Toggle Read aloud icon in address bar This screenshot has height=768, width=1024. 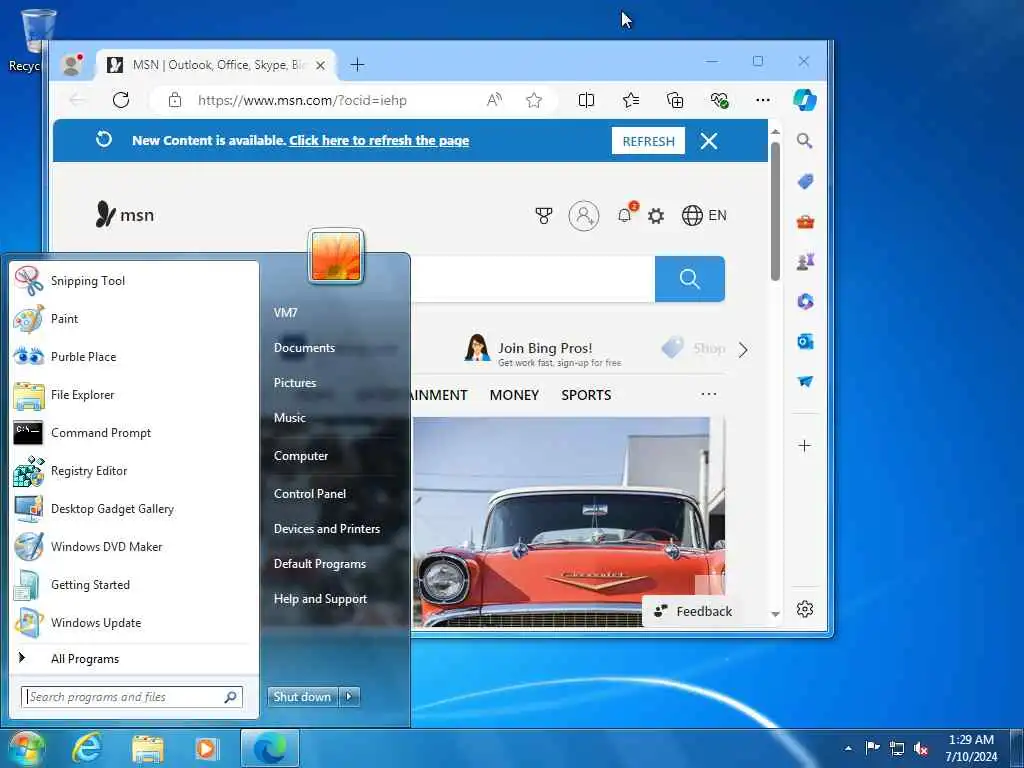[x=494, y=100]
